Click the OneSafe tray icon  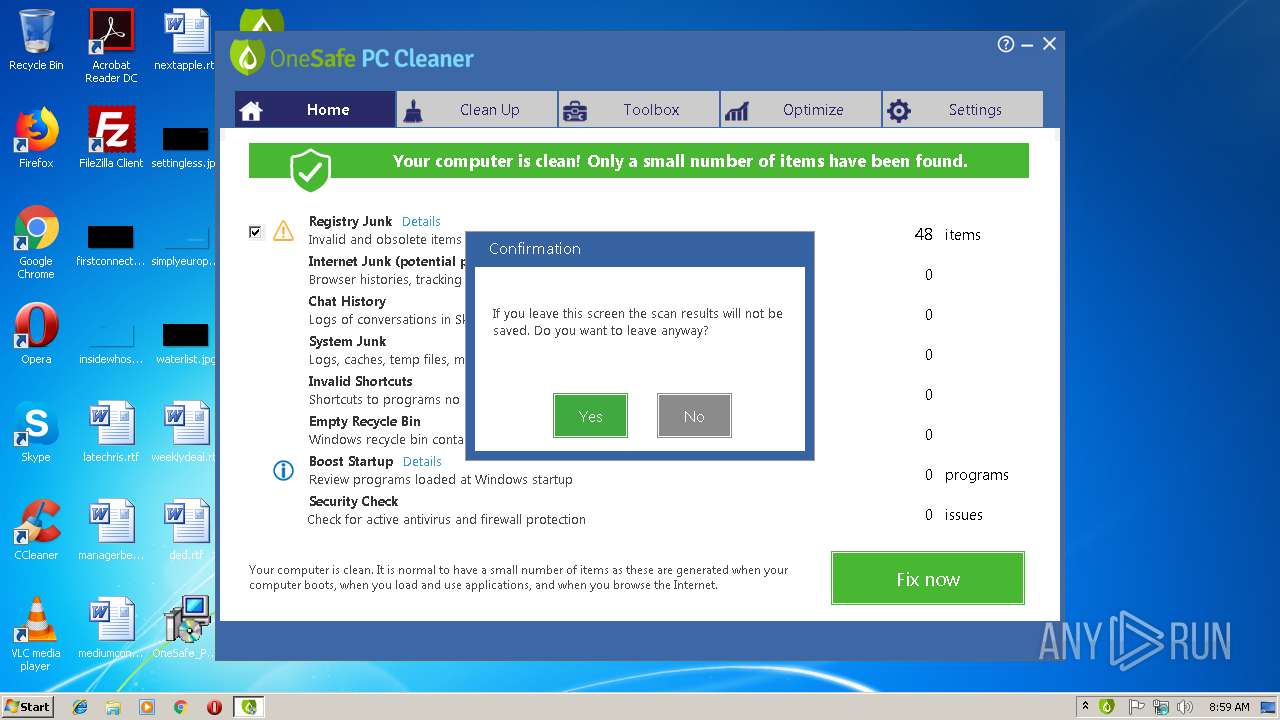(1107, 706)
